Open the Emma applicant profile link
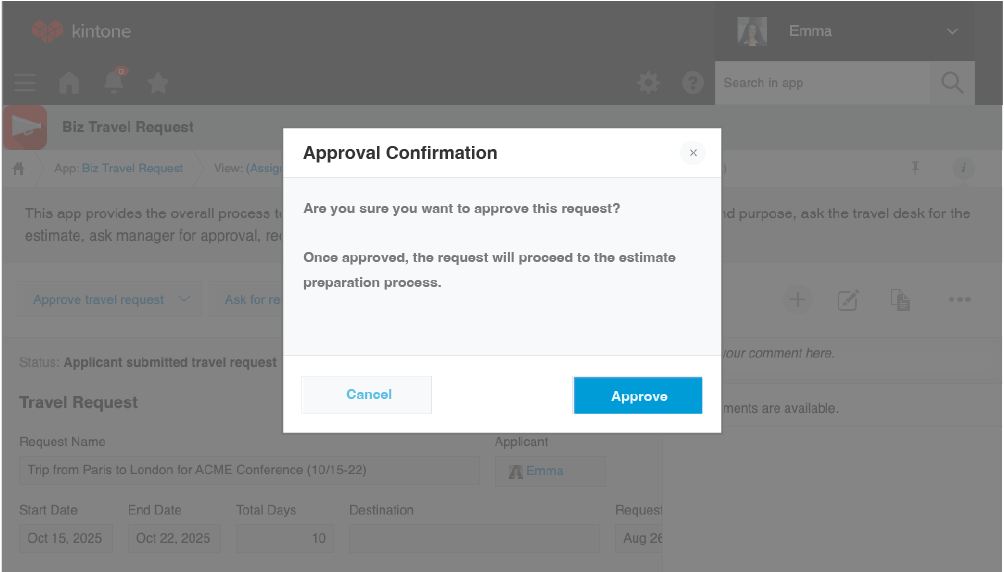 pos(544,471)
